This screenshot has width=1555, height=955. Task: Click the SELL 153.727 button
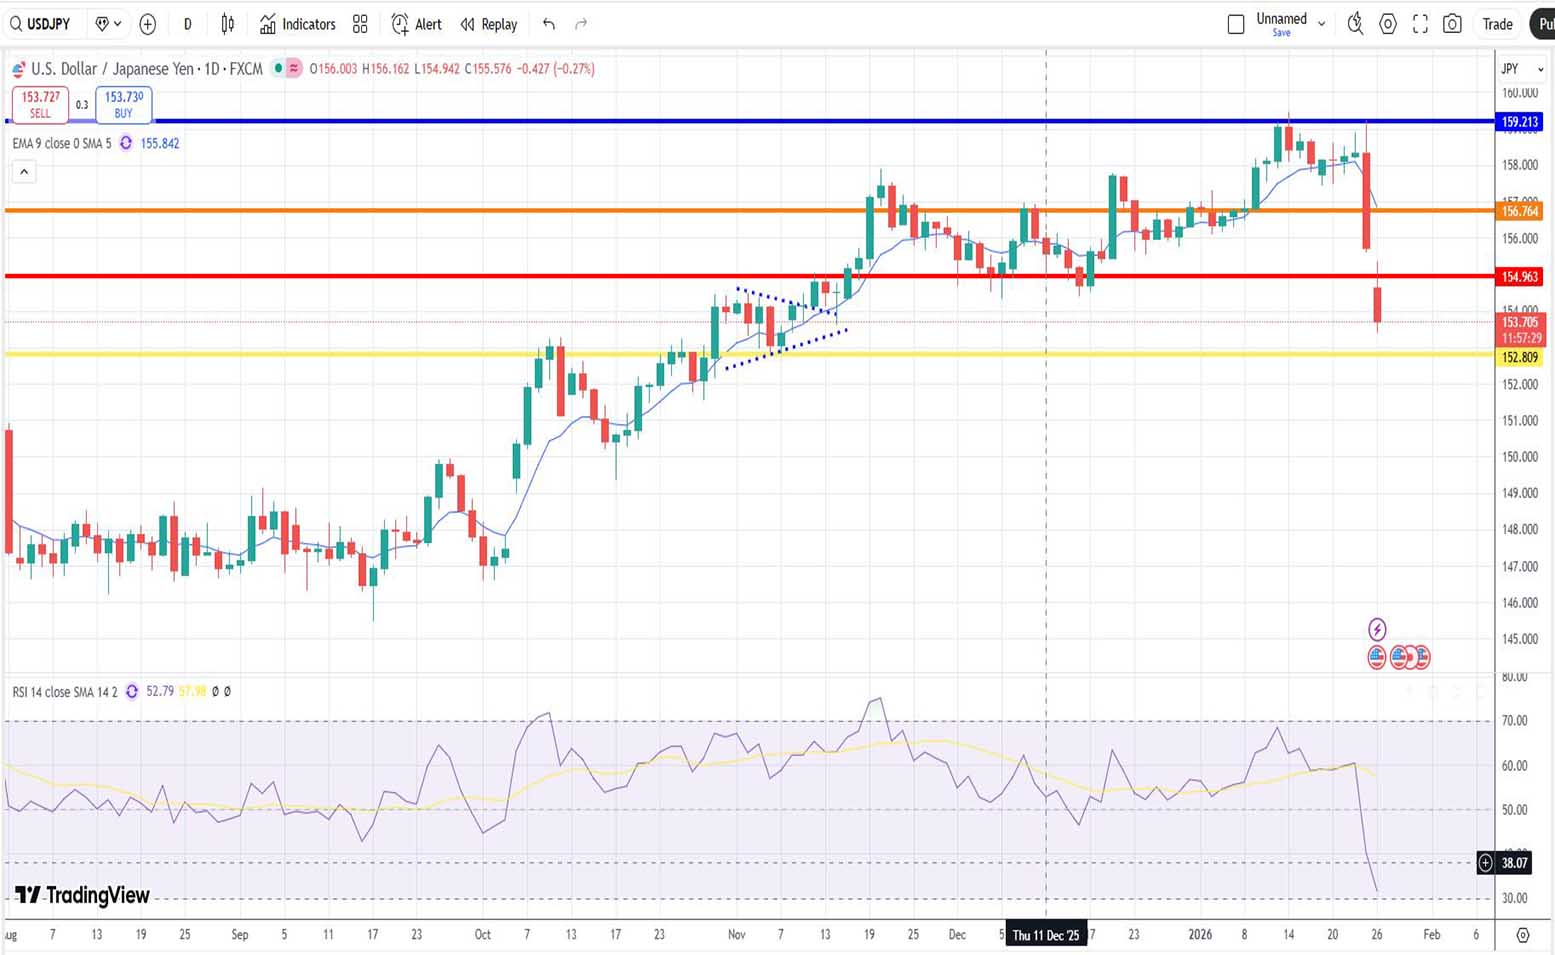point(40,104)
